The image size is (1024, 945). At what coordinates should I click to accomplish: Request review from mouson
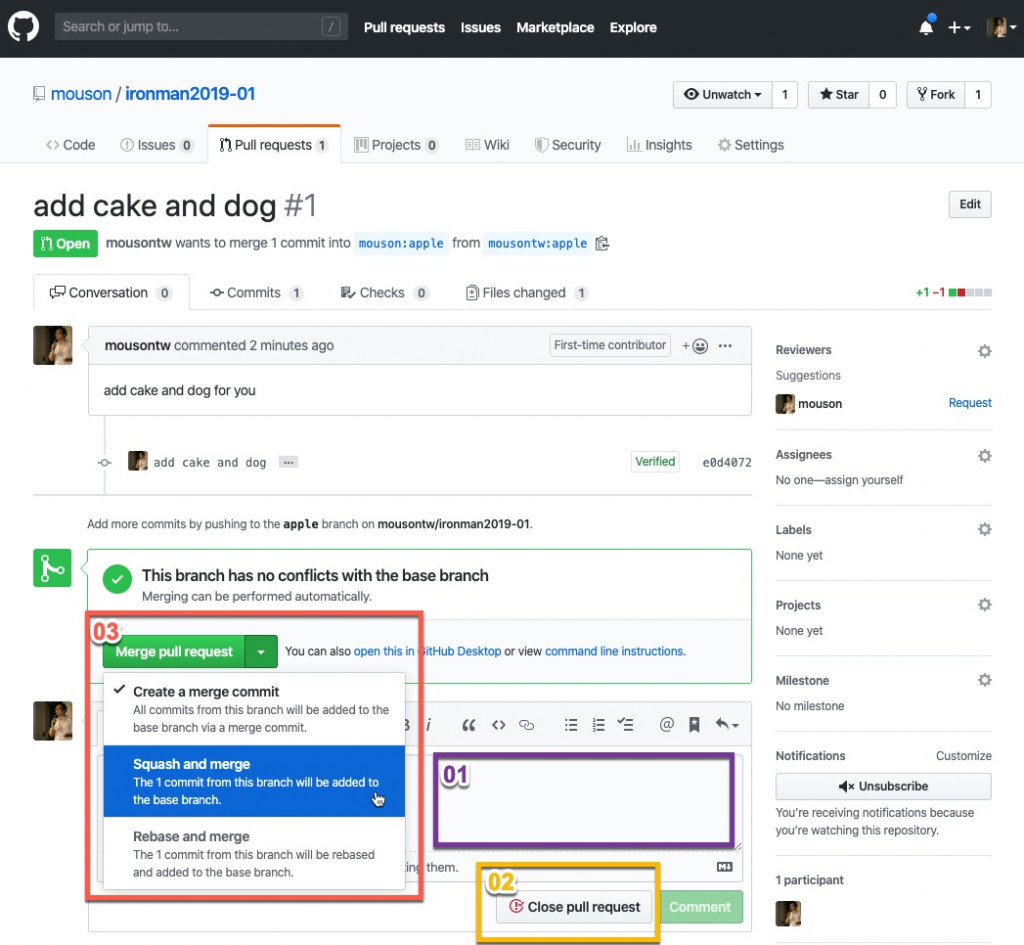click(970, 403)
